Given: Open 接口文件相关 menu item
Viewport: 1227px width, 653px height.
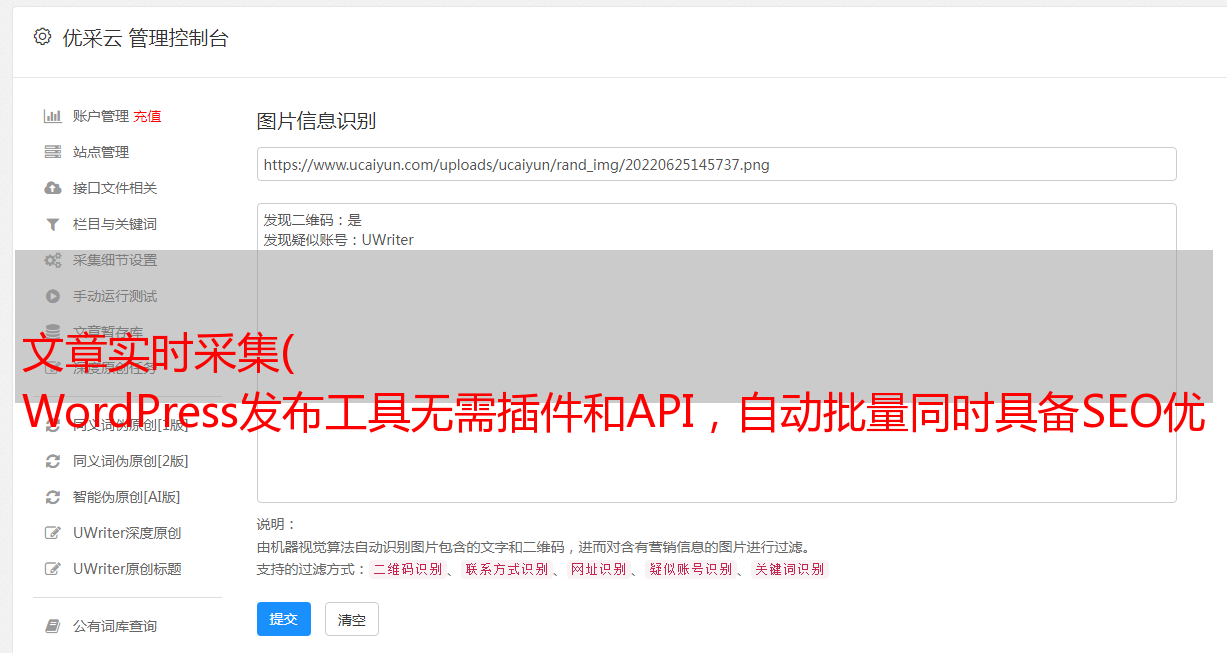Looking at the screenshot, I should [x=115, y=188].
